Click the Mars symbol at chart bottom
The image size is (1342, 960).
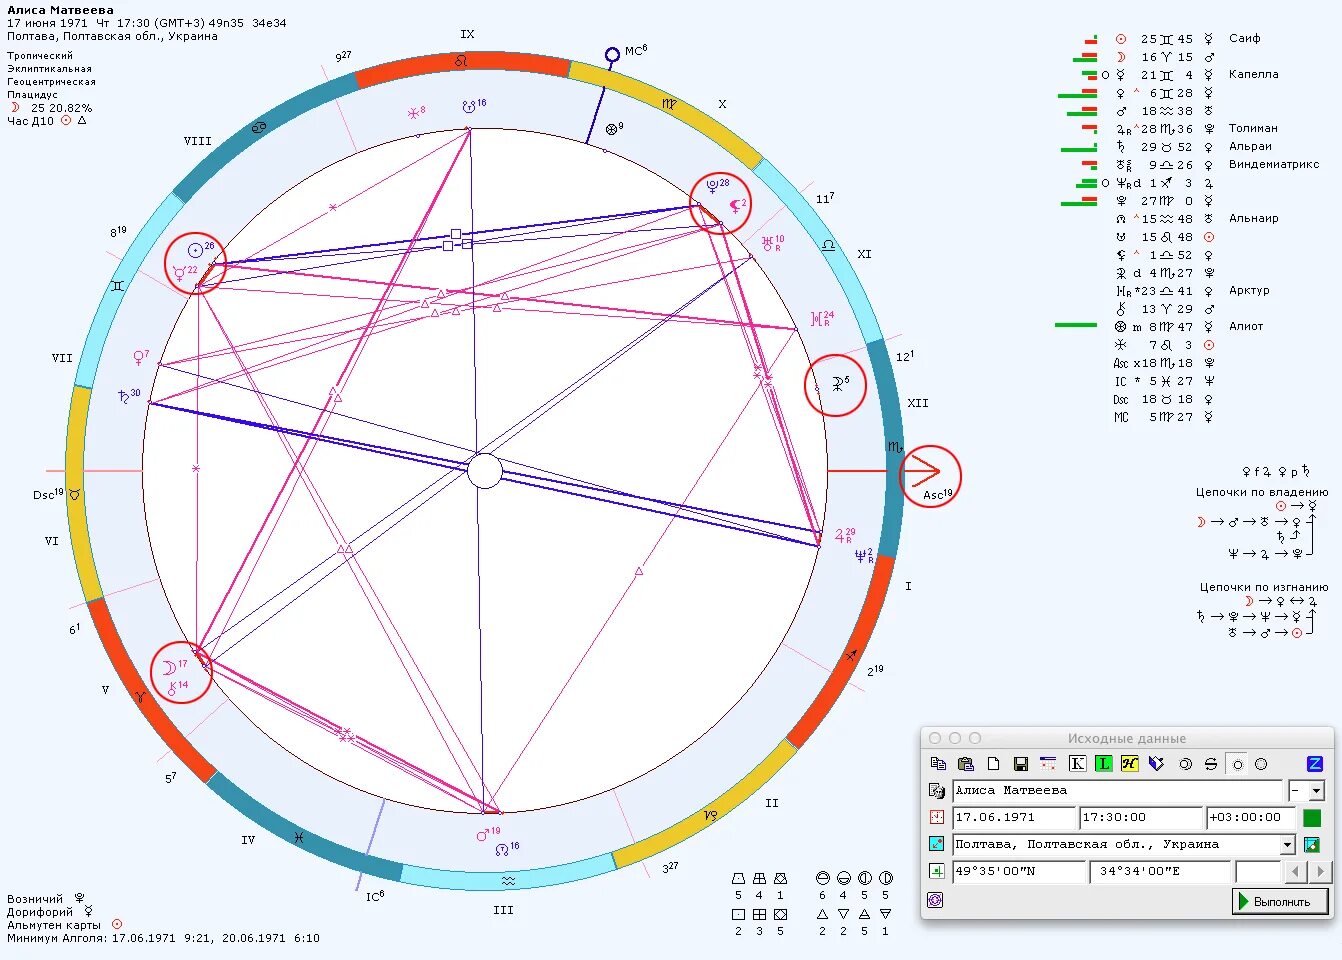pyautogui.click(x=482, y=834)
